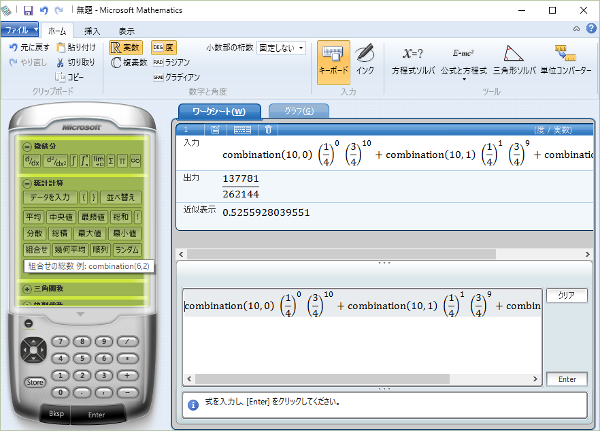Insert a definite integral with limits

coord(85,161)
